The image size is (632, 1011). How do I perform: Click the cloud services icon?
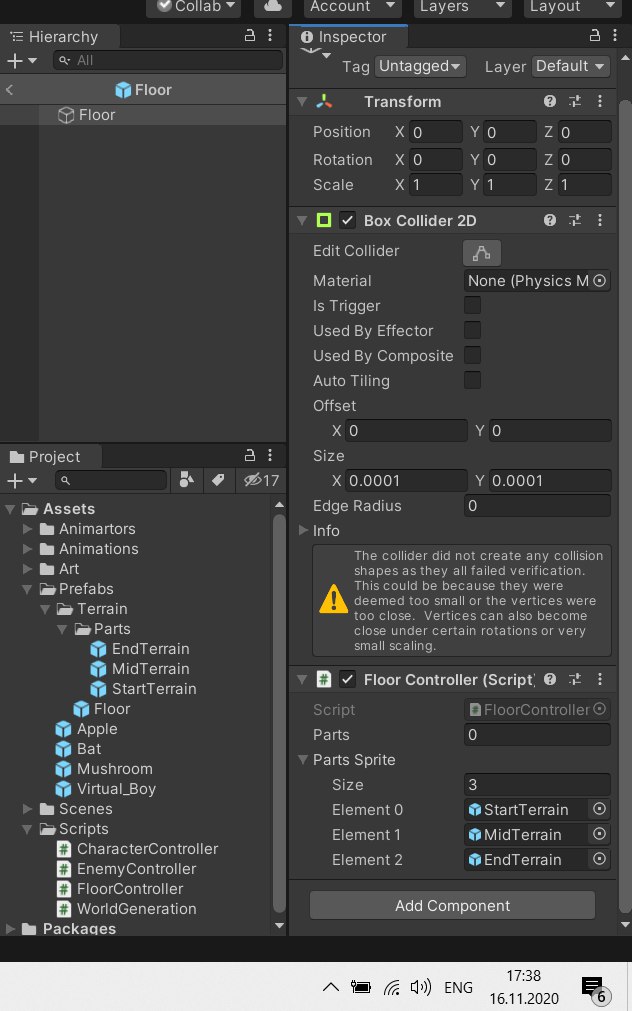point(272,6)
